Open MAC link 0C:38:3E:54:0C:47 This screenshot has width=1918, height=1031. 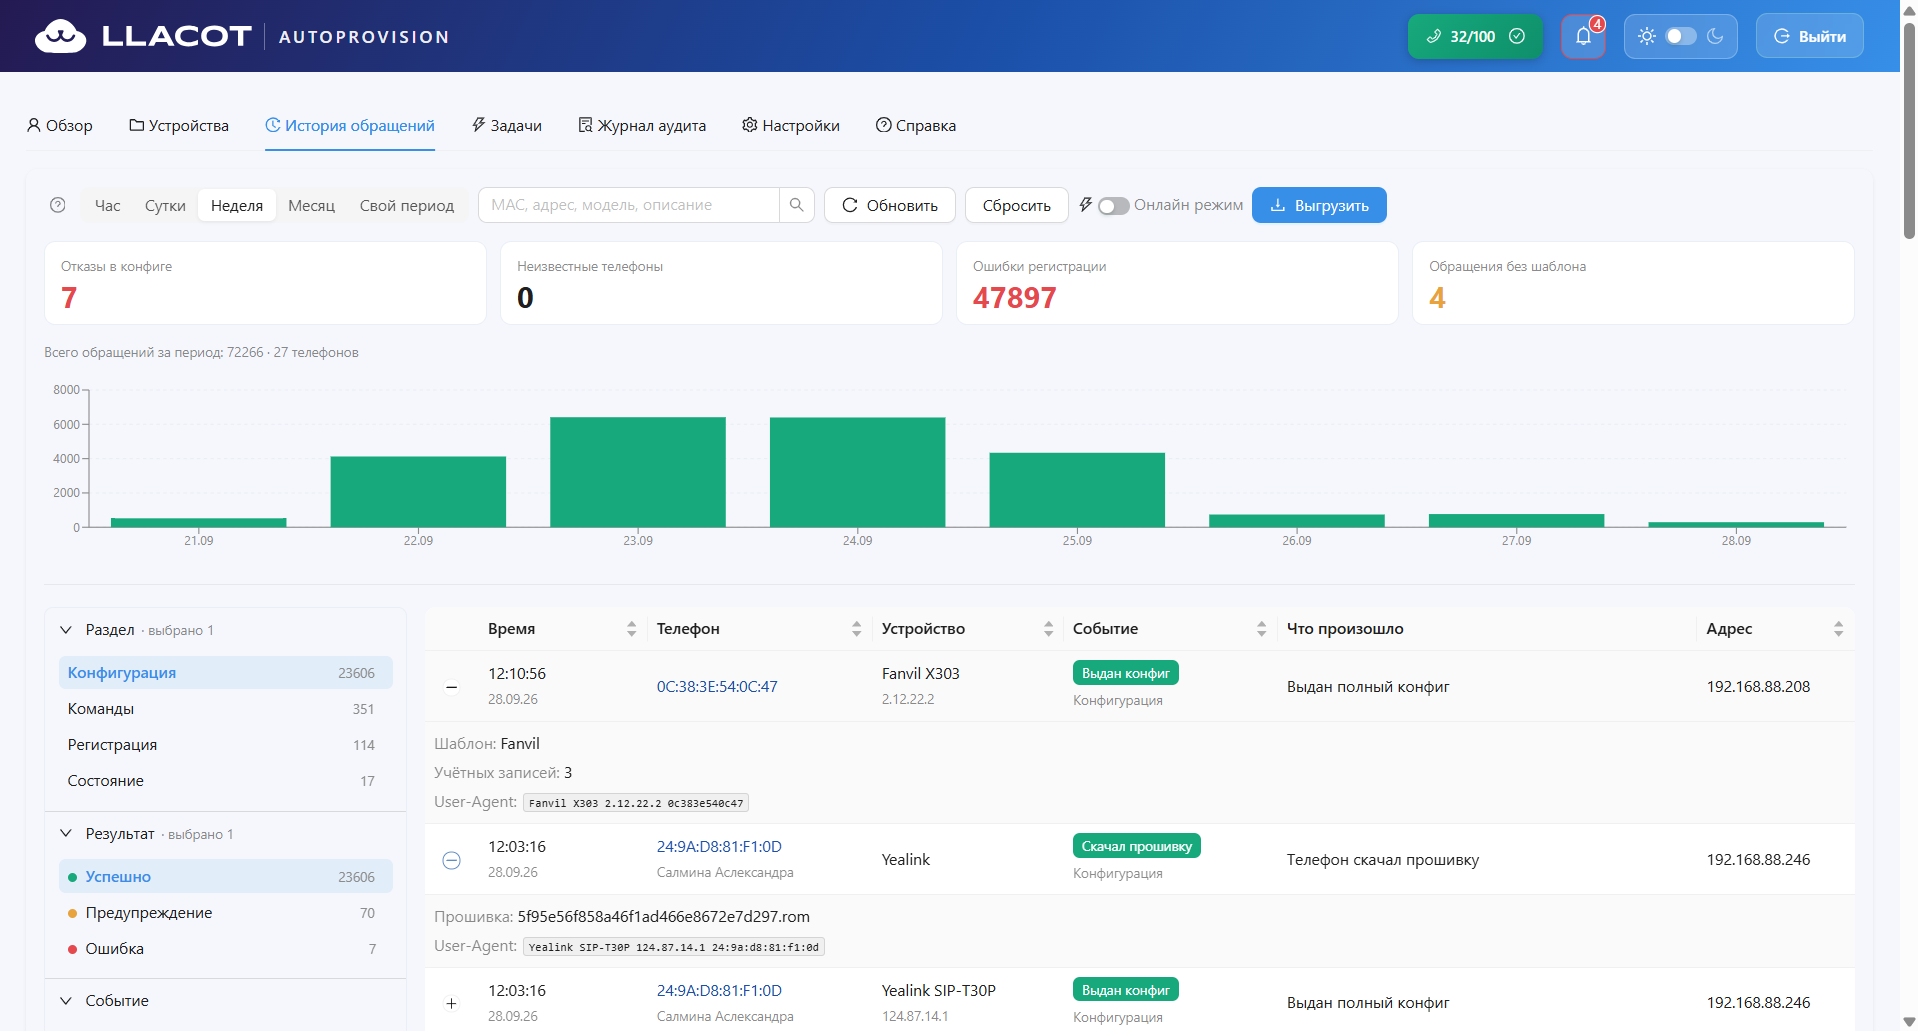click(x=717, y=687)
